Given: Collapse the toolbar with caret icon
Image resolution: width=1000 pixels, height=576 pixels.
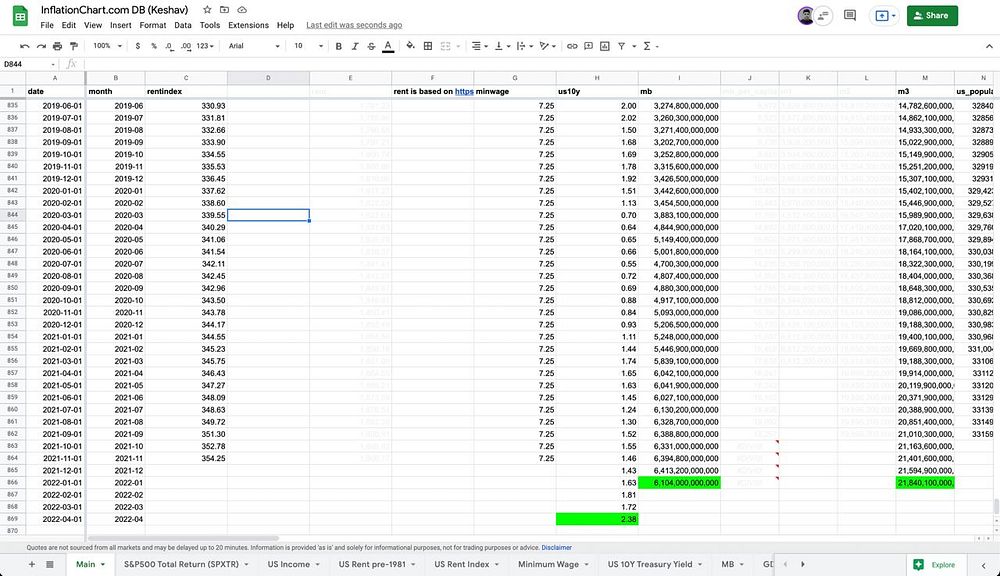Looking at the screenshot, I should tap(989, 46).
